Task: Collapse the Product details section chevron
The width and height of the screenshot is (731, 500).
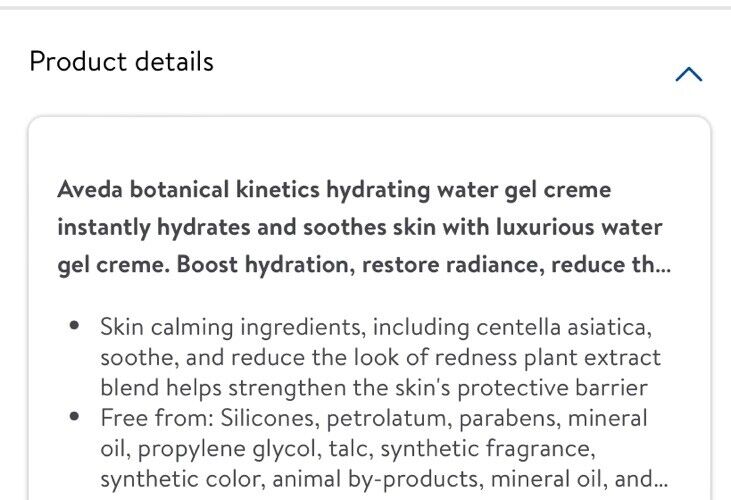Action: [x=689, y=74]
